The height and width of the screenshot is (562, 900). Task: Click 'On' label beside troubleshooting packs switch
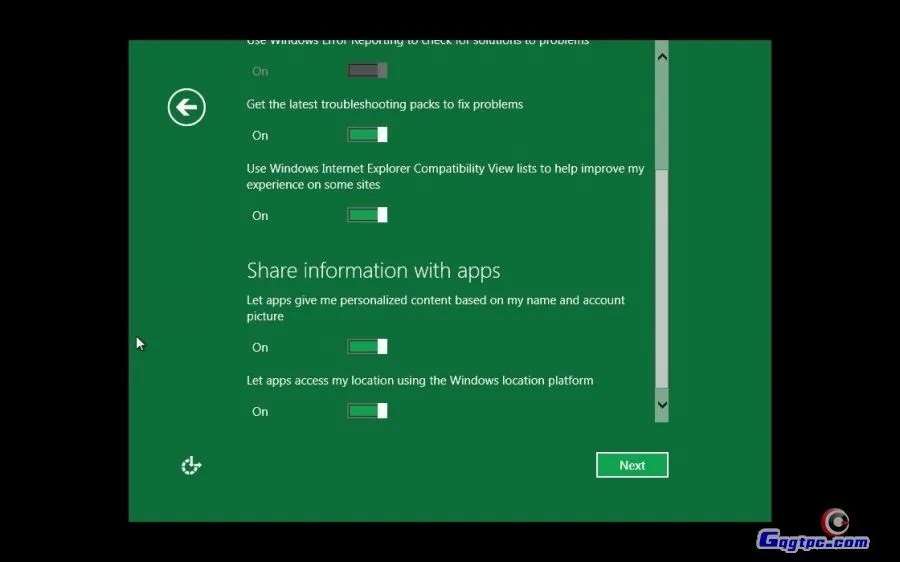click(x=260, y=136)
